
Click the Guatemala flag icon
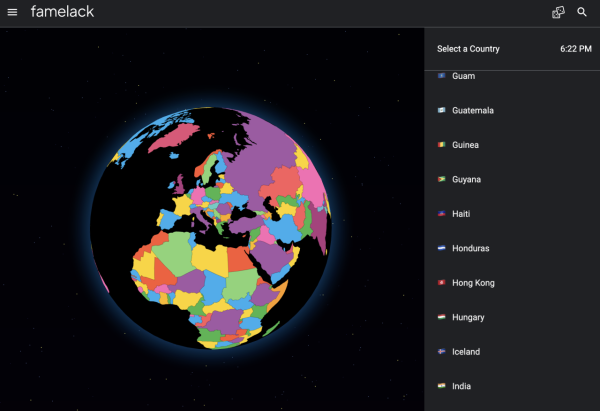tap(441, 111)
